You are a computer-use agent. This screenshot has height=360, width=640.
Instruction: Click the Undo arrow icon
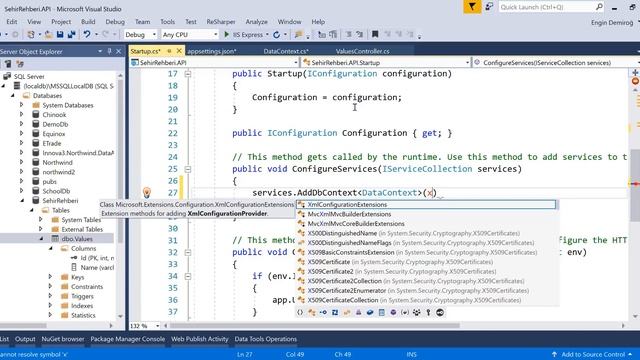click(87, 35)
